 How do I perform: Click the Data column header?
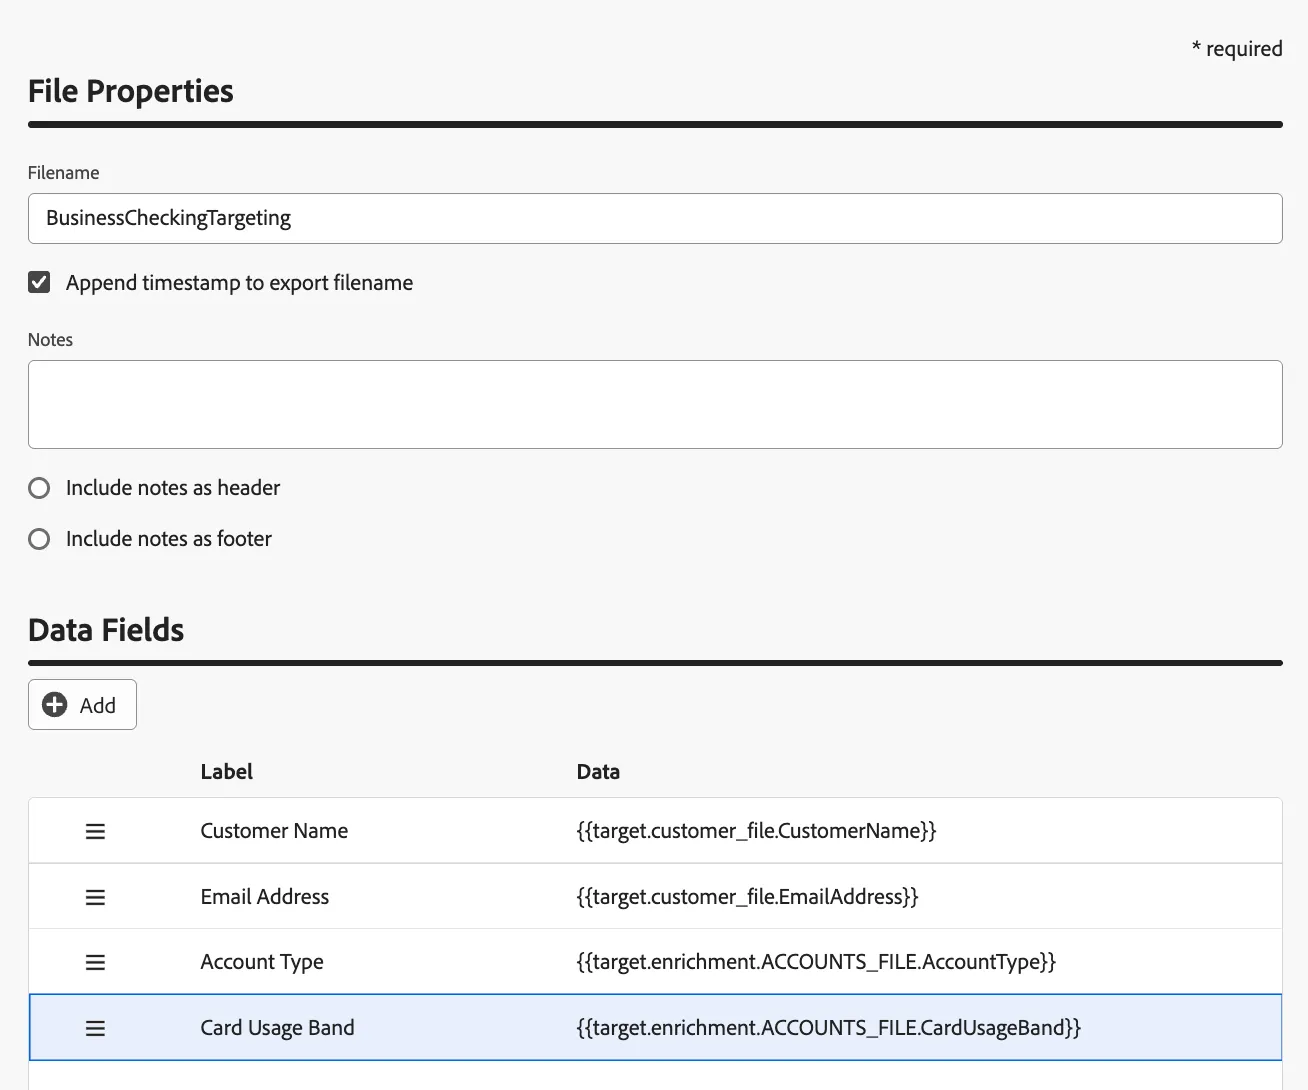(598, 772)
